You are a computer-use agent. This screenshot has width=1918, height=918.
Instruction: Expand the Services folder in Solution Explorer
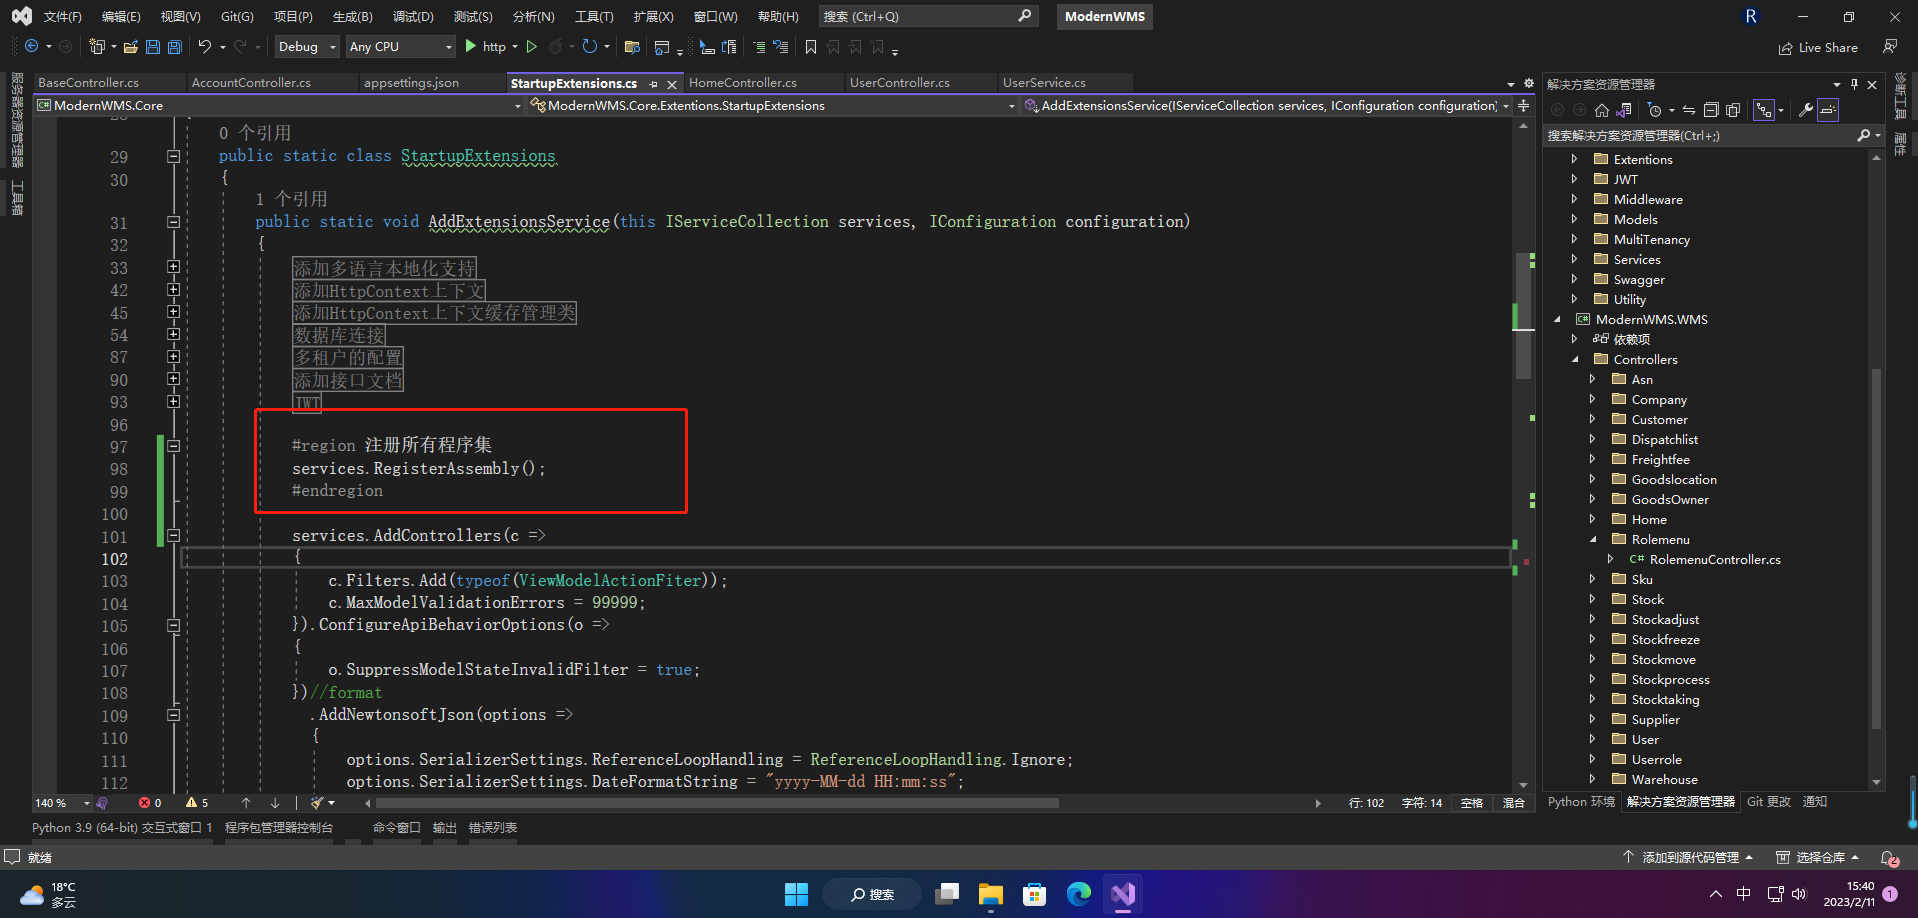[x=1574, y=259]
